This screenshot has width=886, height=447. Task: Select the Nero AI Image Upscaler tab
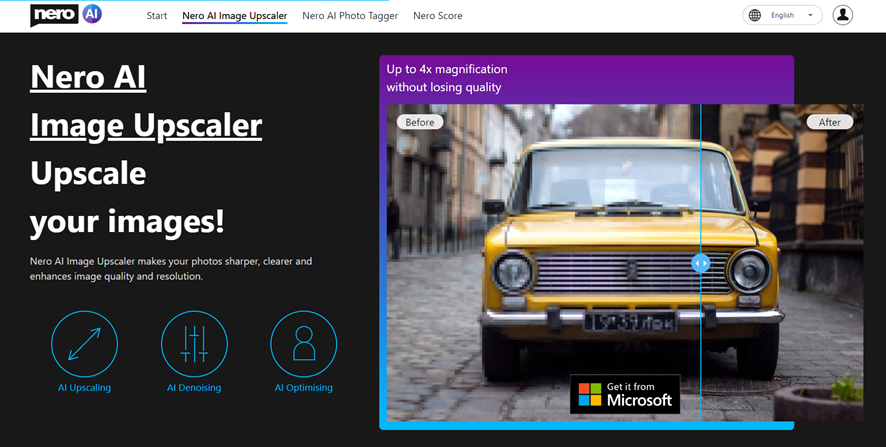pos(234,16)
